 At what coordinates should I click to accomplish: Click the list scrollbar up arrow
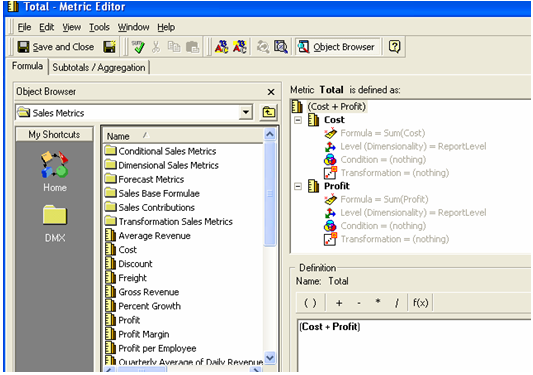coord(270,134)
